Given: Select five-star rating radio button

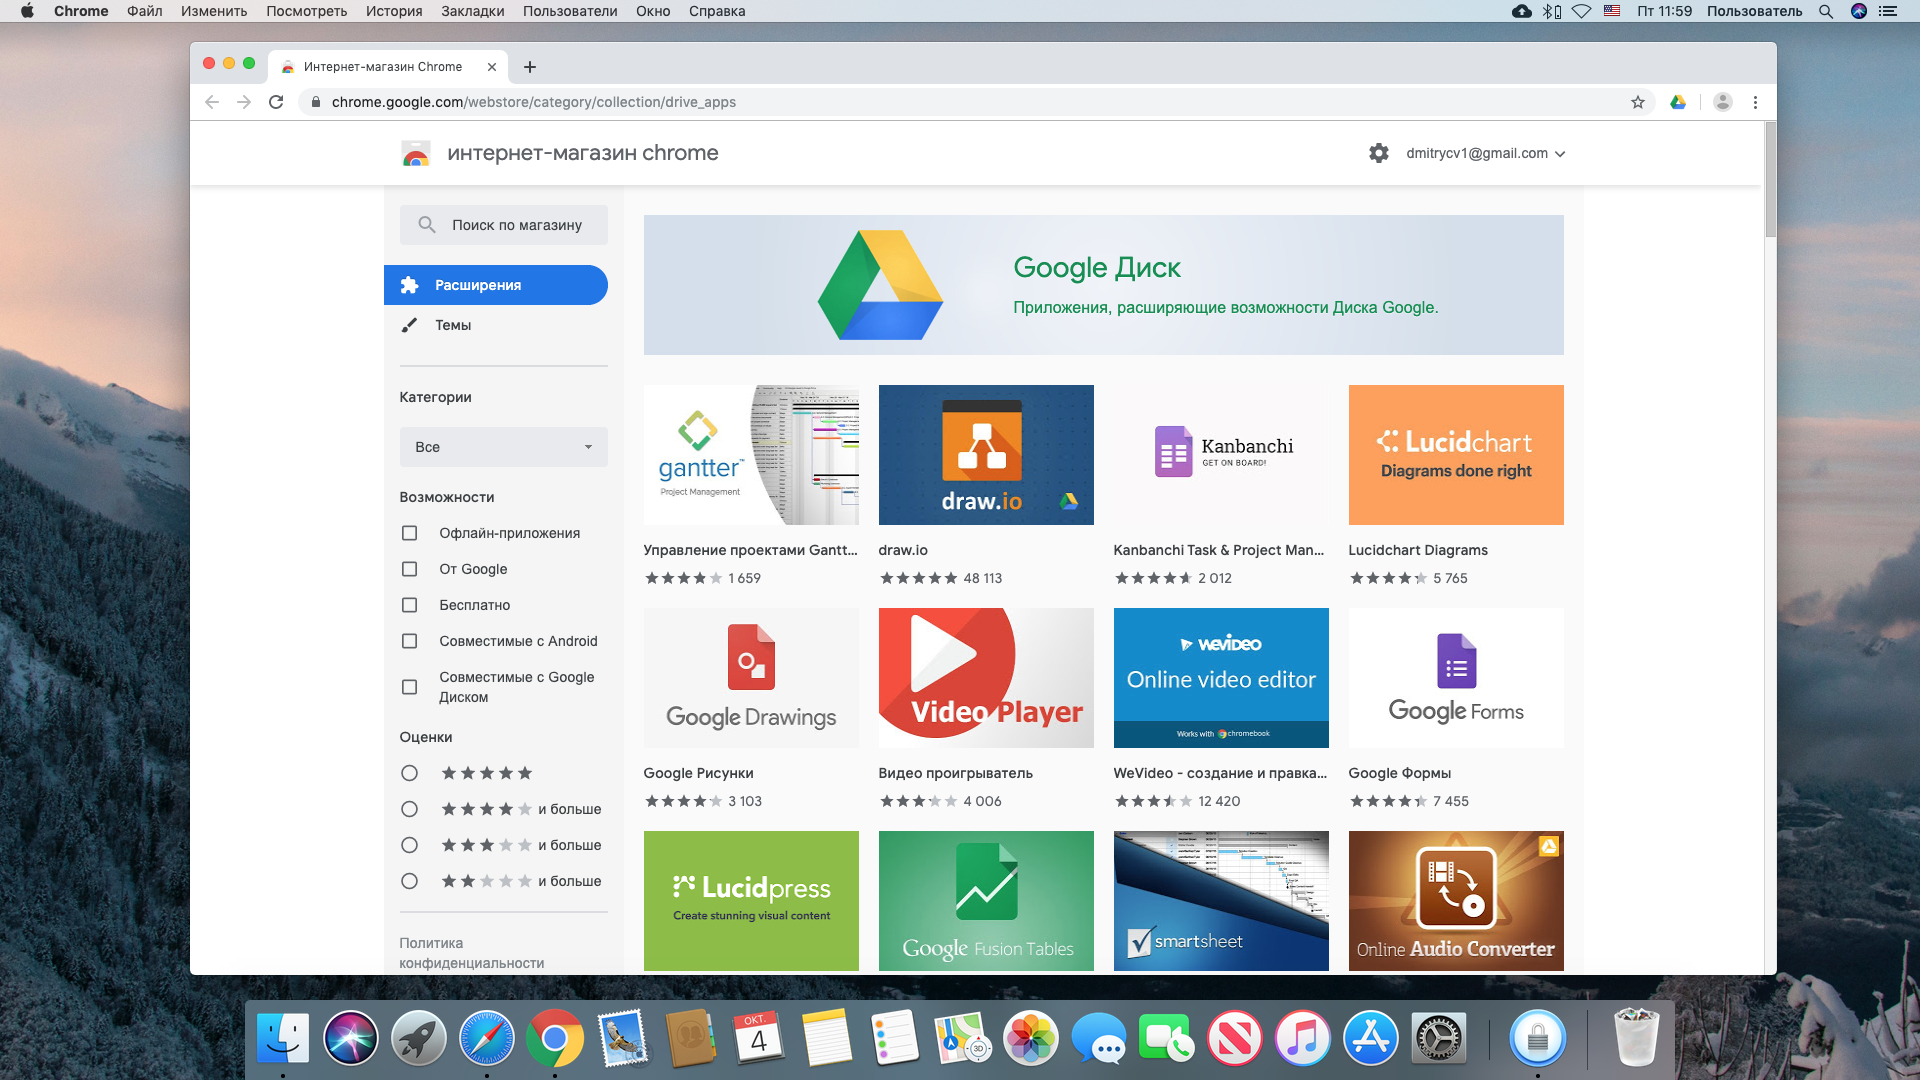Looking at the screenshot, I should [409, 773].
